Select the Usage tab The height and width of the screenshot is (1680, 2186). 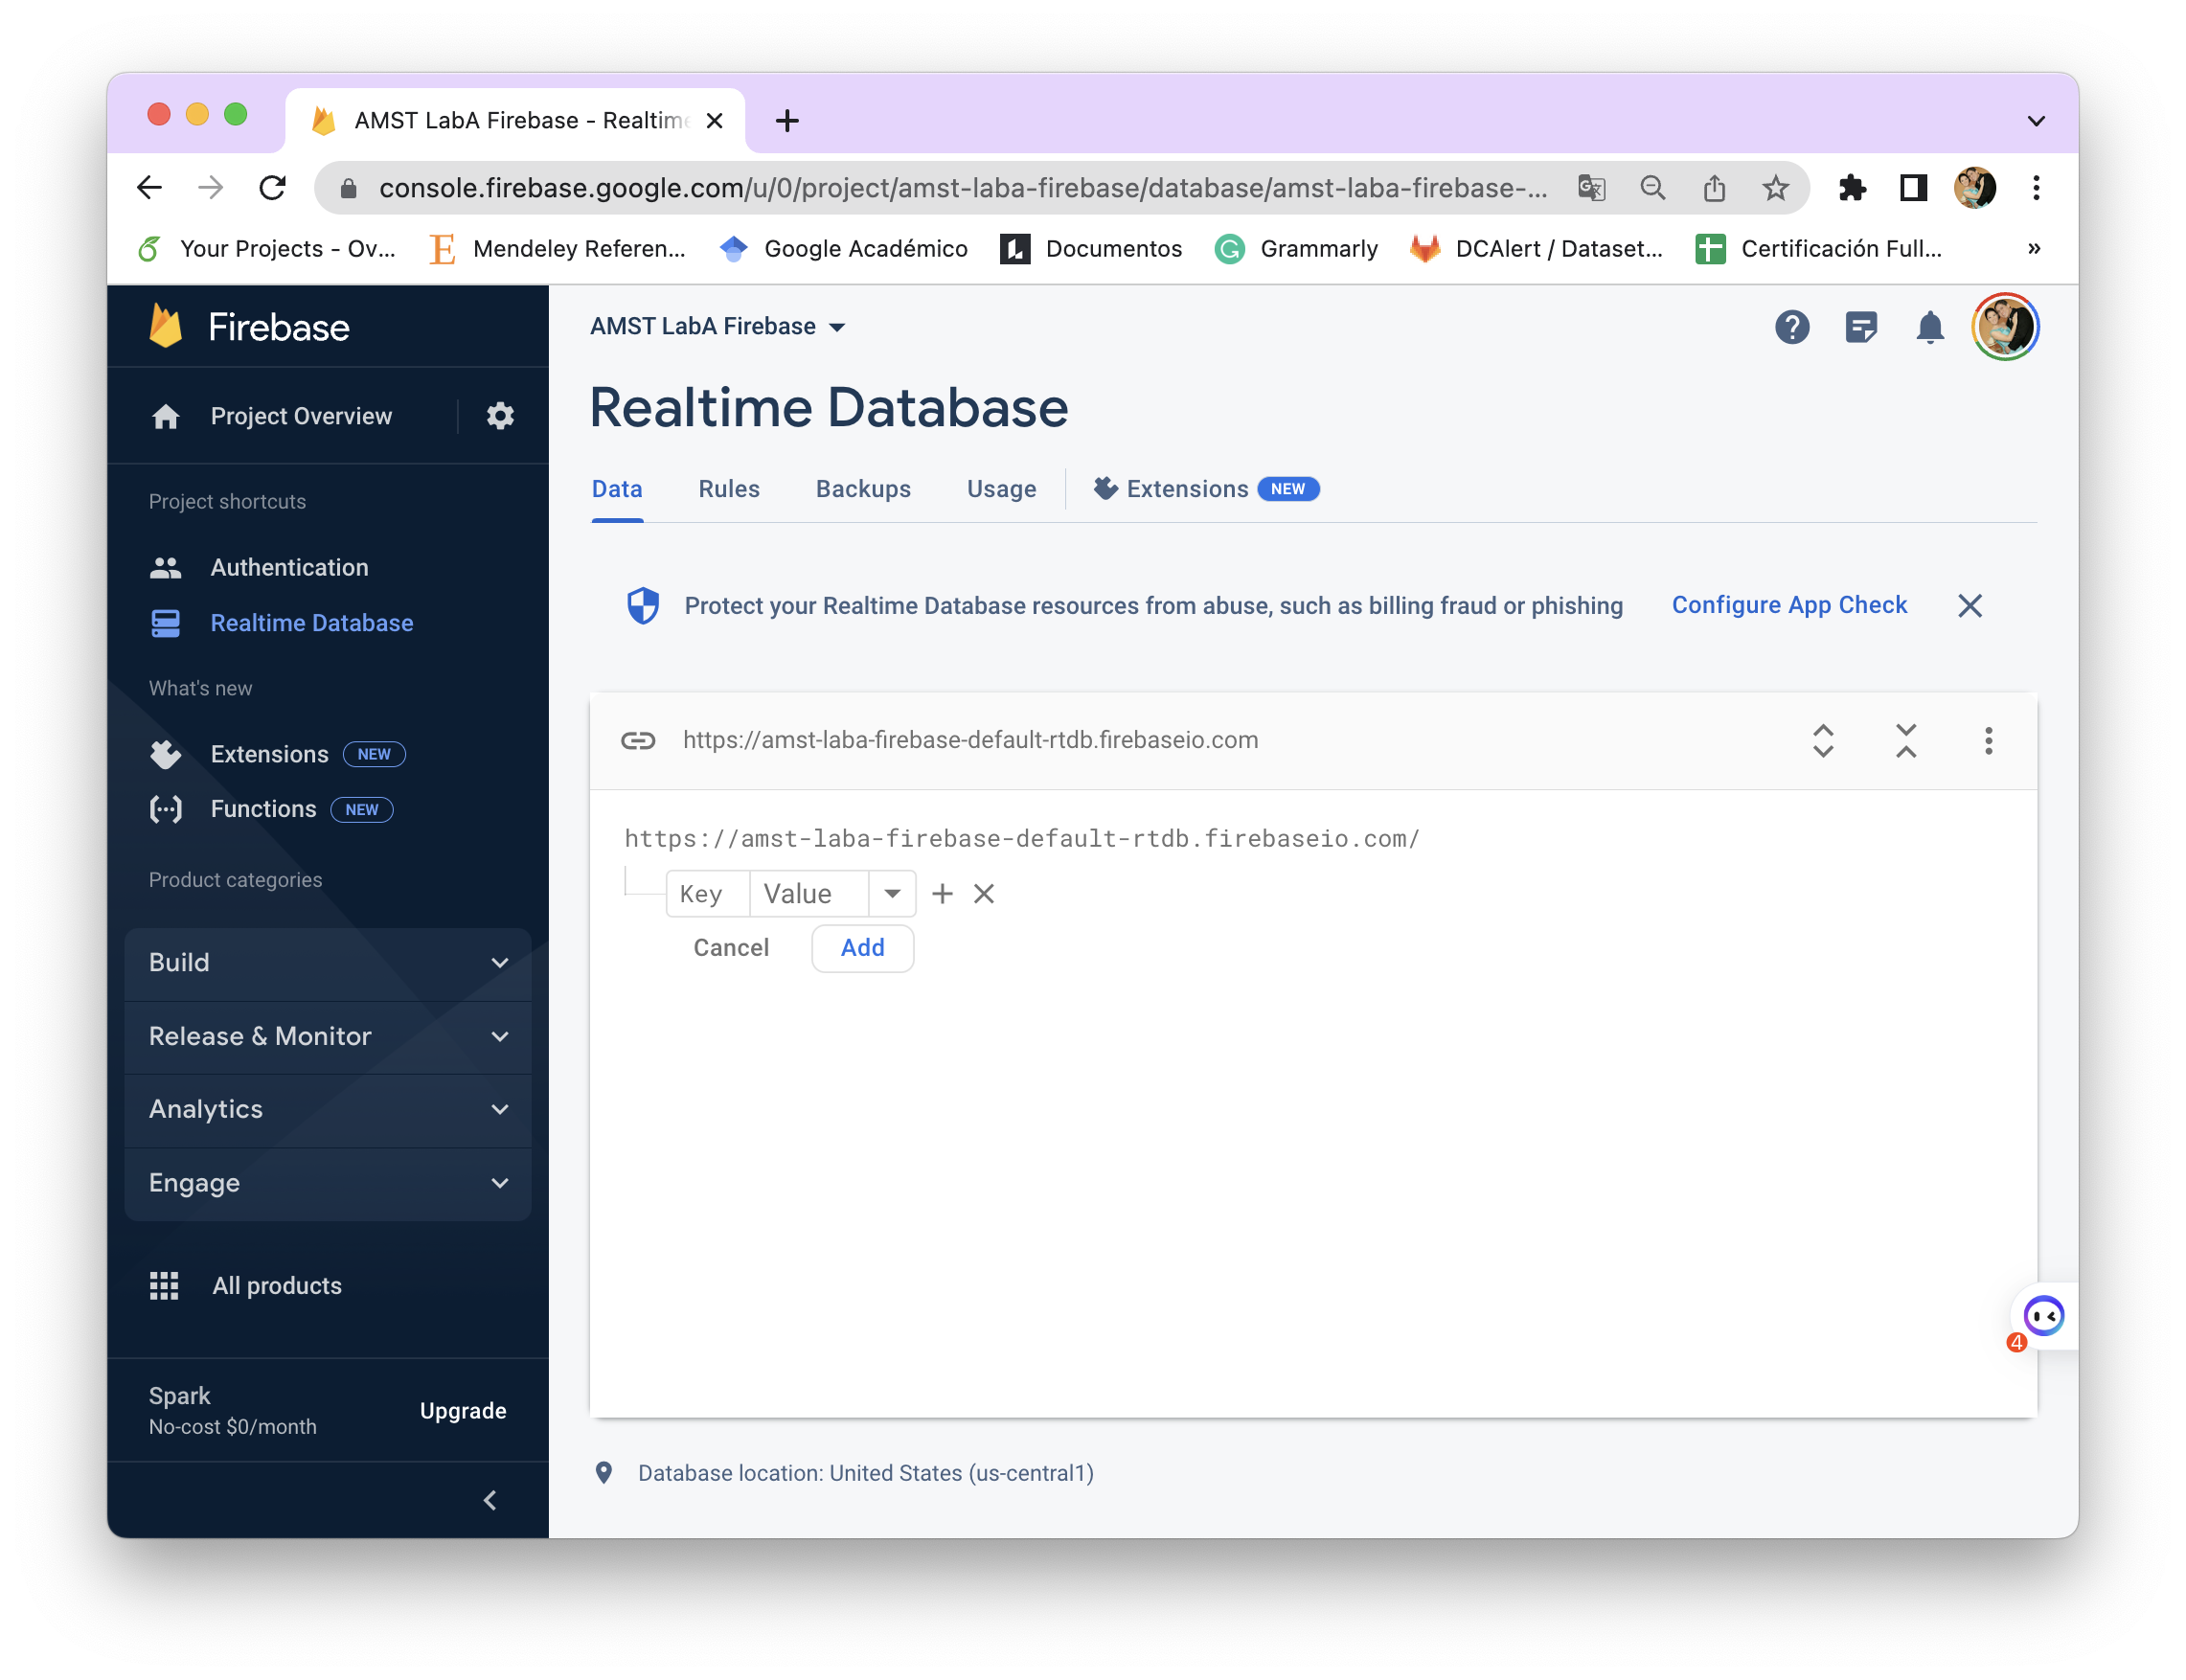pos(1002,488)
